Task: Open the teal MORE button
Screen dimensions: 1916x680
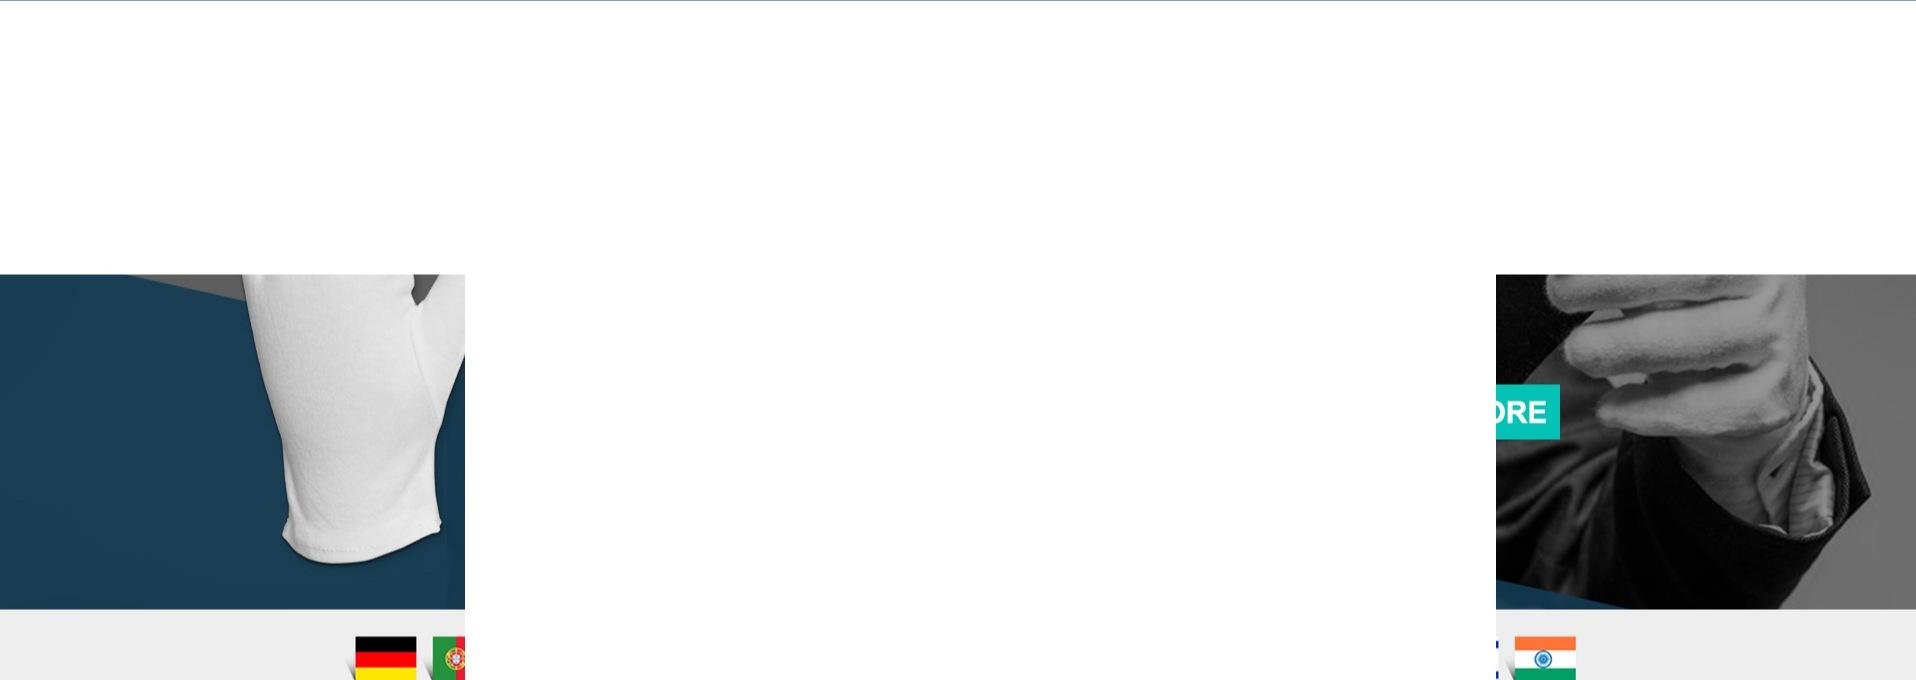Action: [x=1528, y=412]
